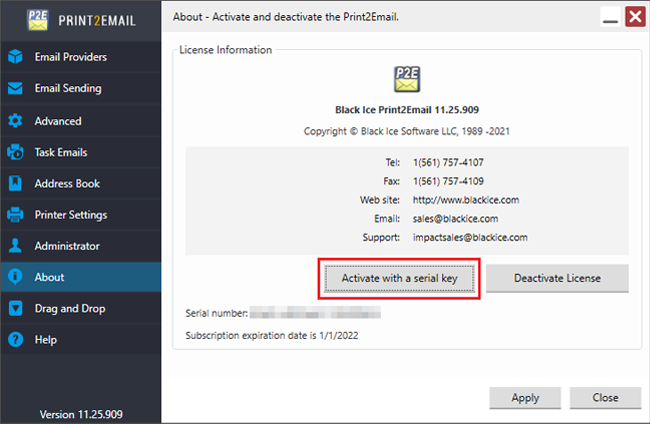The height and width of the screenshot is (424, 650).
Task: Click telephone number 1(561) 757-4107
Action: (448, 162)
